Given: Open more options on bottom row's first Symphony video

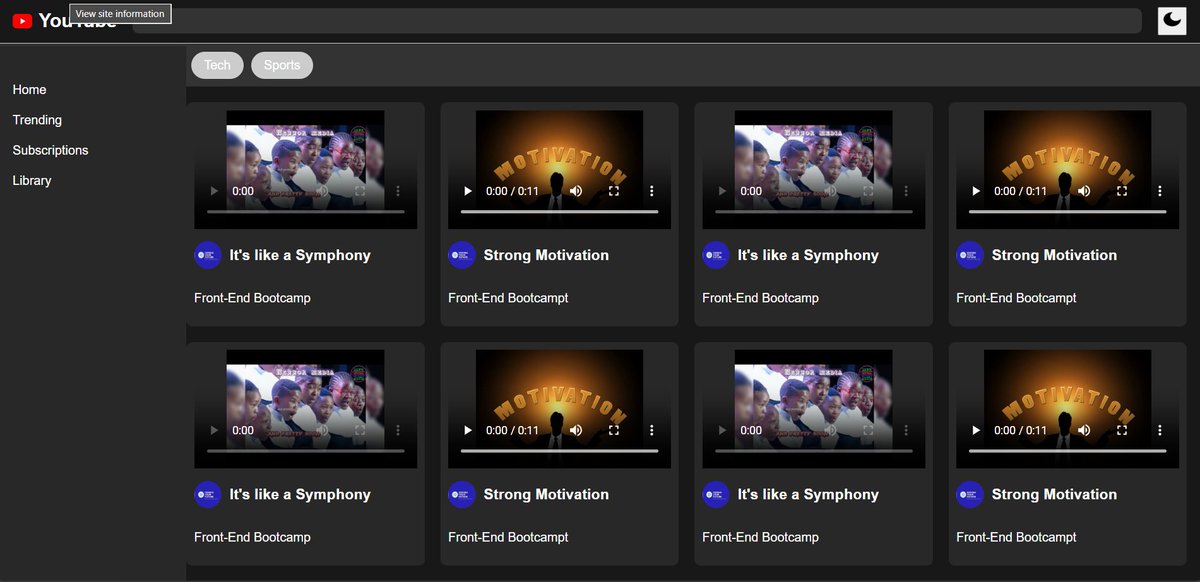Looking at the screenshot, I should point(398,430).
